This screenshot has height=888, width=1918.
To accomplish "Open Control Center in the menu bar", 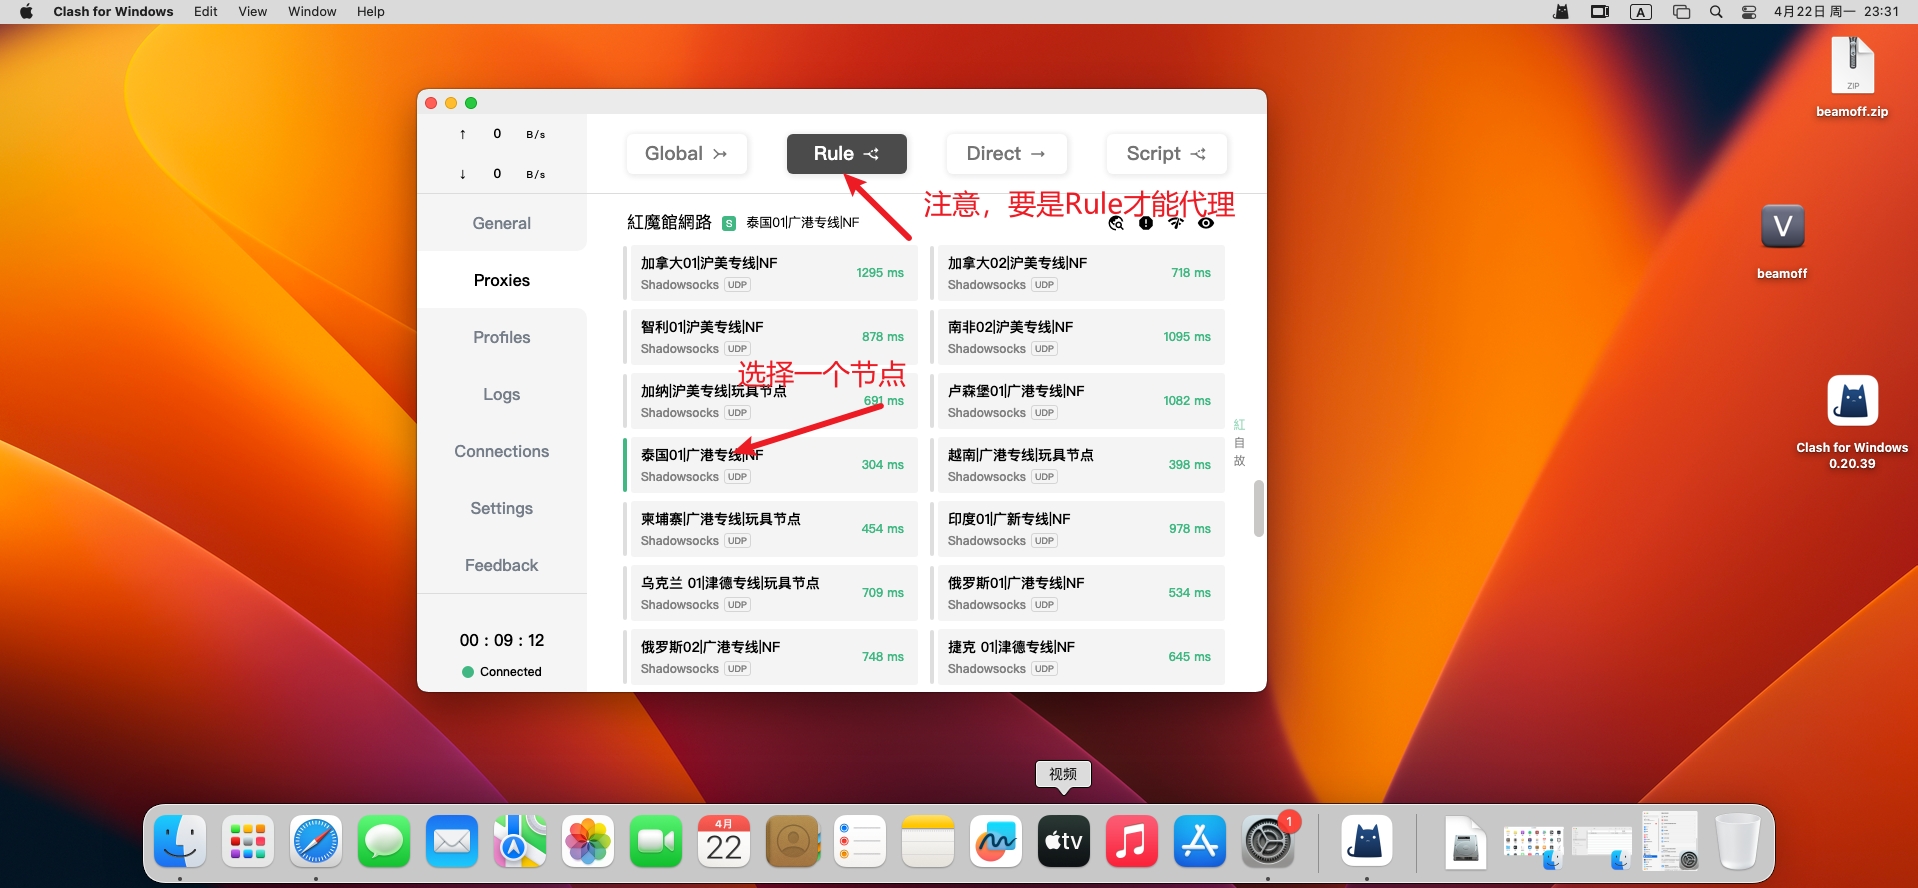I will coord(1749,12).
